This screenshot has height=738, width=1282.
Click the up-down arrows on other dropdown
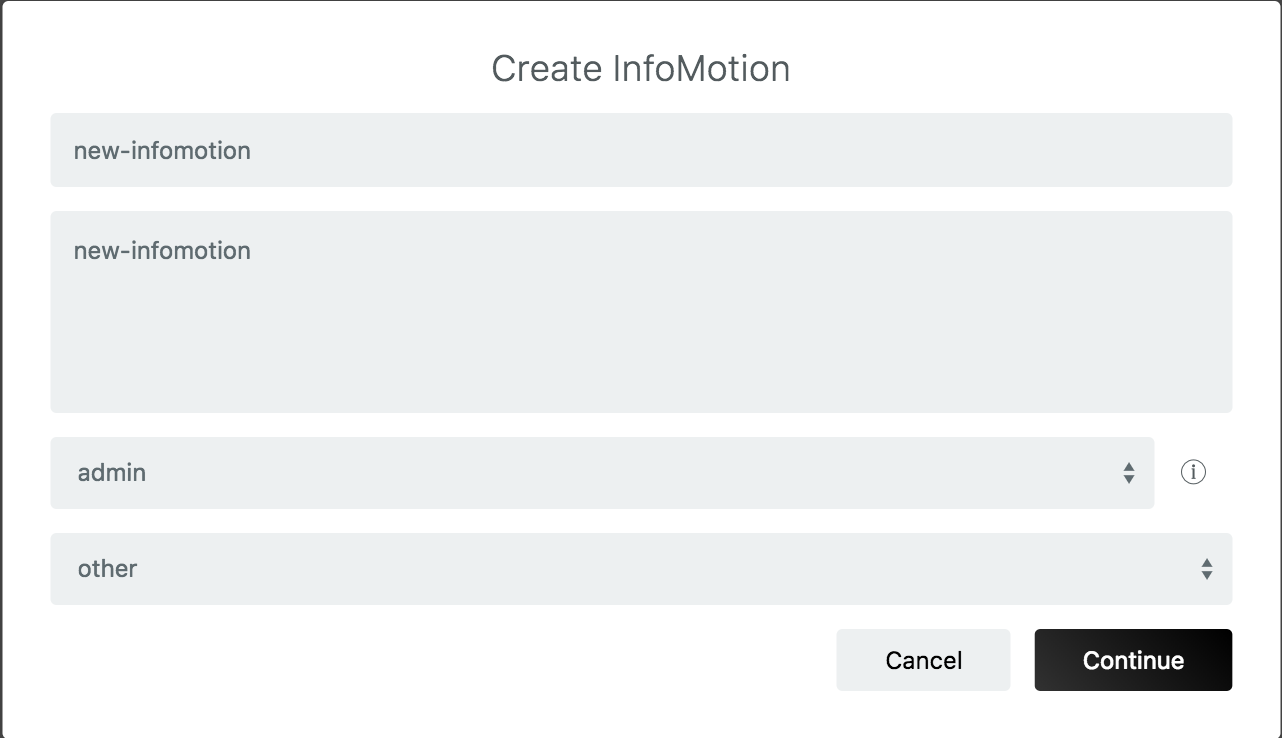[x=1207, y=569]
